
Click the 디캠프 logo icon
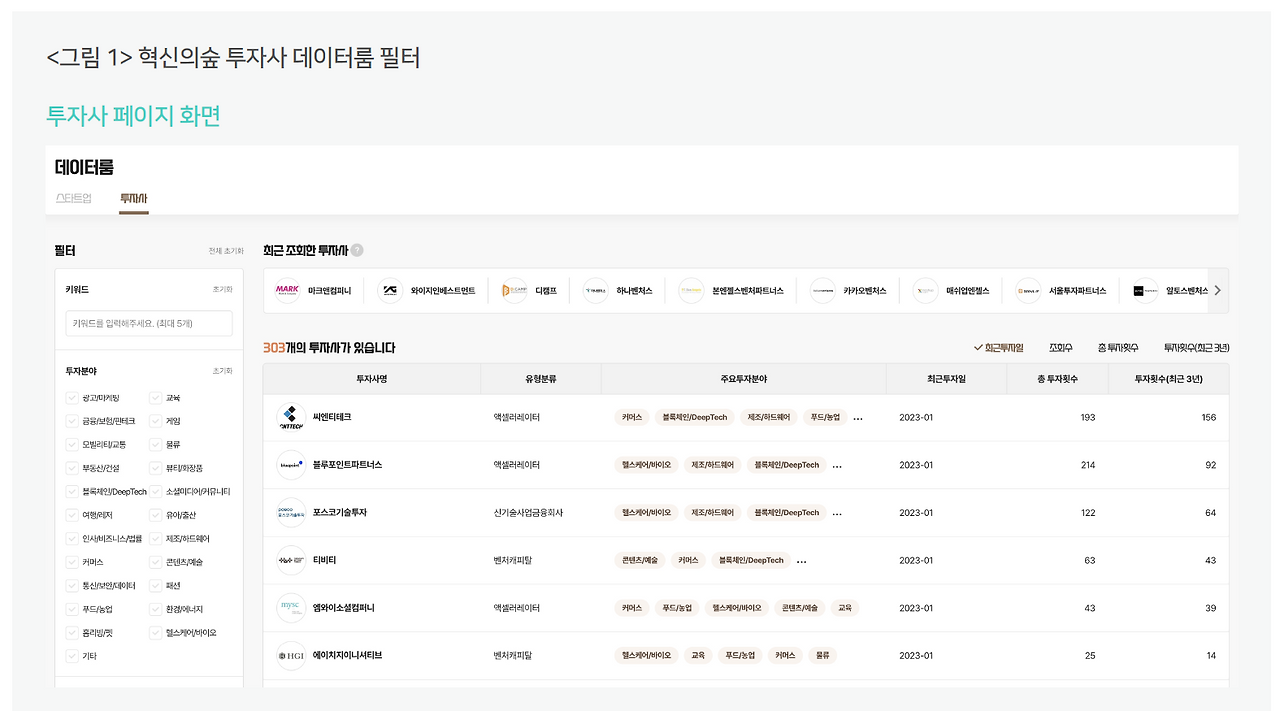(514, 291)
